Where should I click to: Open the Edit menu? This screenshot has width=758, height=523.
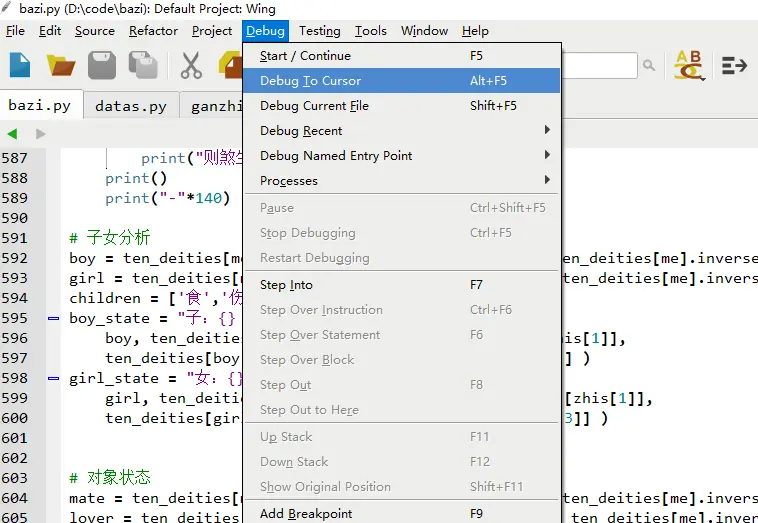point(50,31)
